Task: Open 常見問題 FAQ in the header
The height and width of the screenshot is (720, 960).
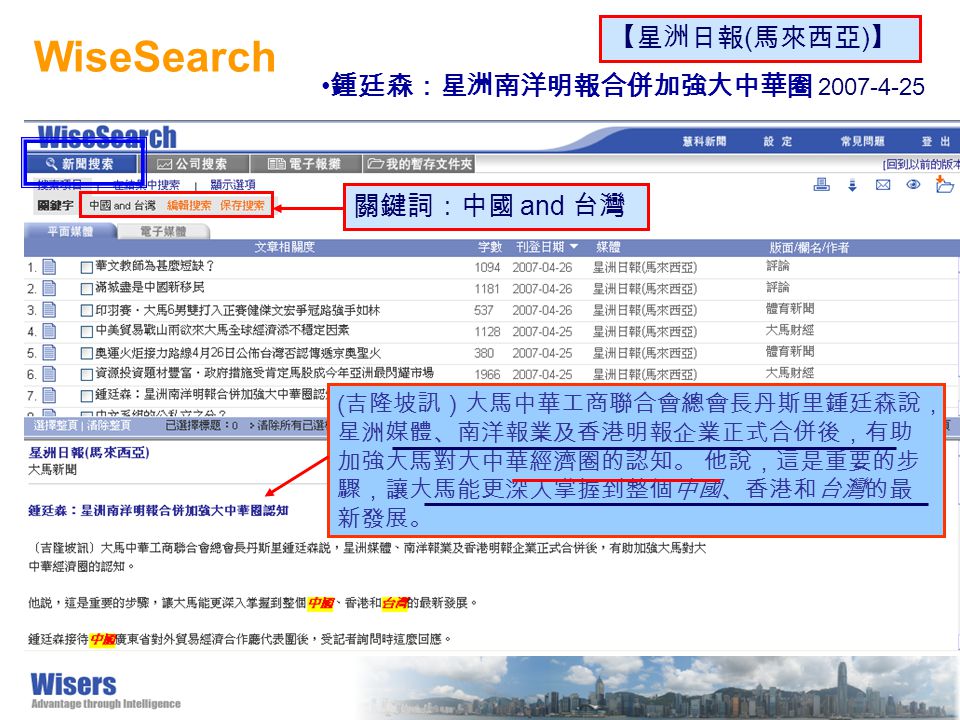Action: click(862, 141)
